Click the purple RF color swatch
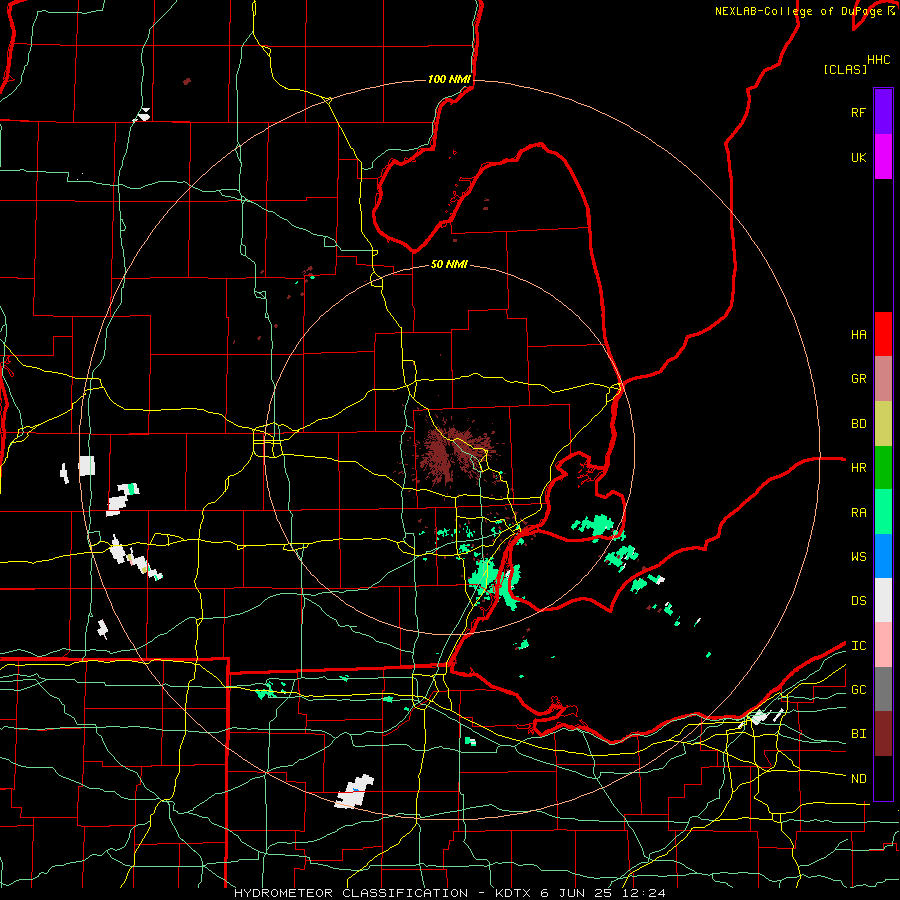The image size is (900, 900). click(x=883, y=112)
